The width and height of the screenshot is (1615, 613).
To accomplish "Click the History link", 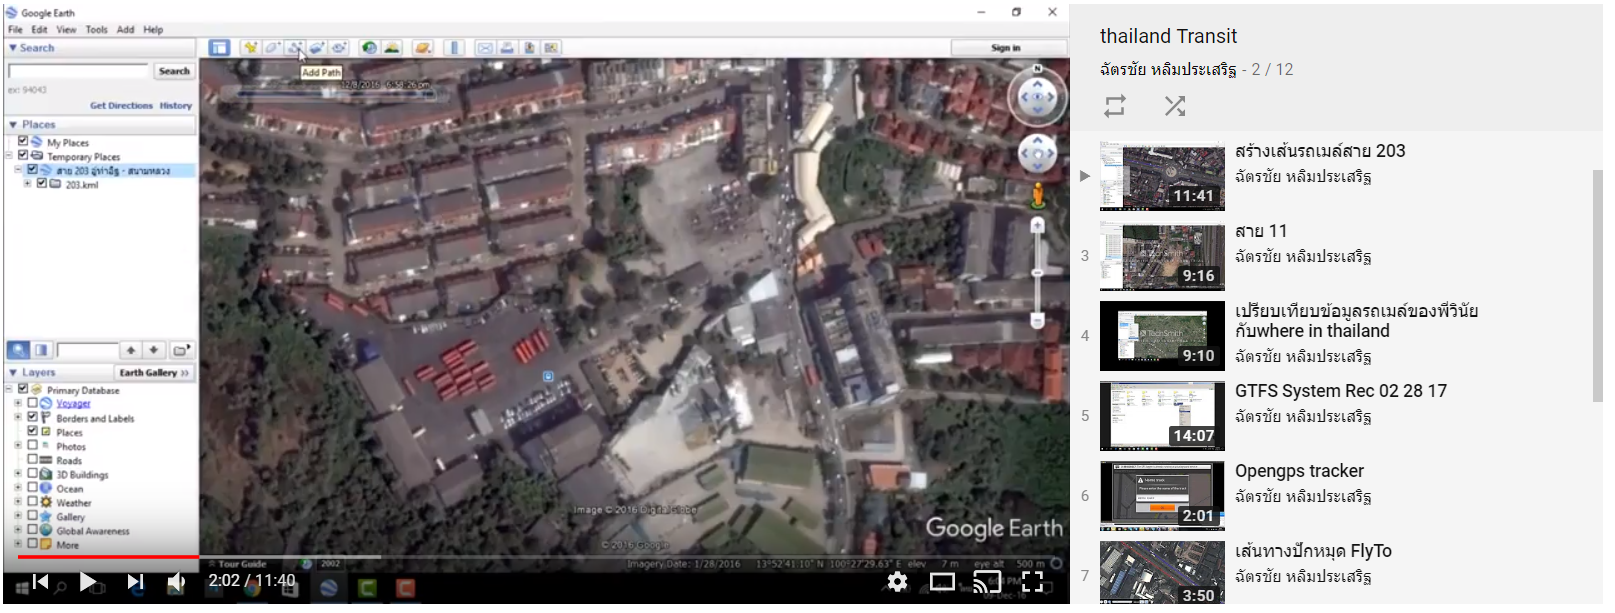I will point(176,105).
